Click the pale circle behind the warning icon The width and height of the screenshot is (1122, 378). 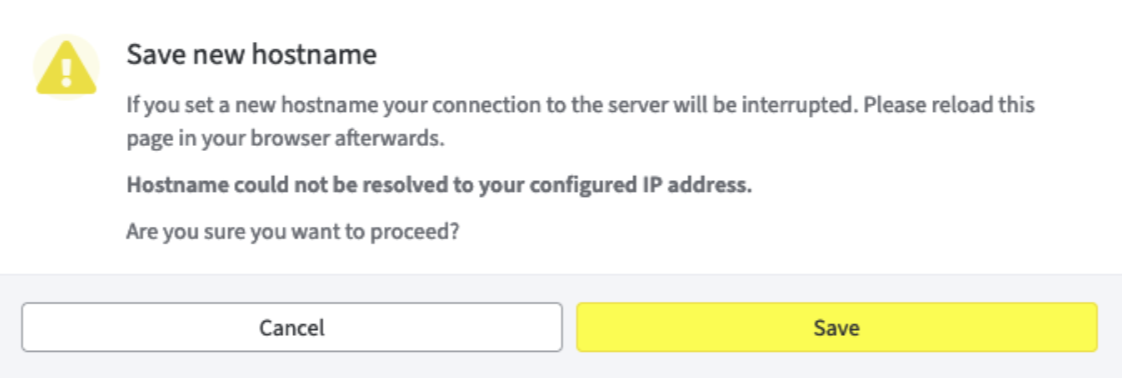tap(66, 67)
